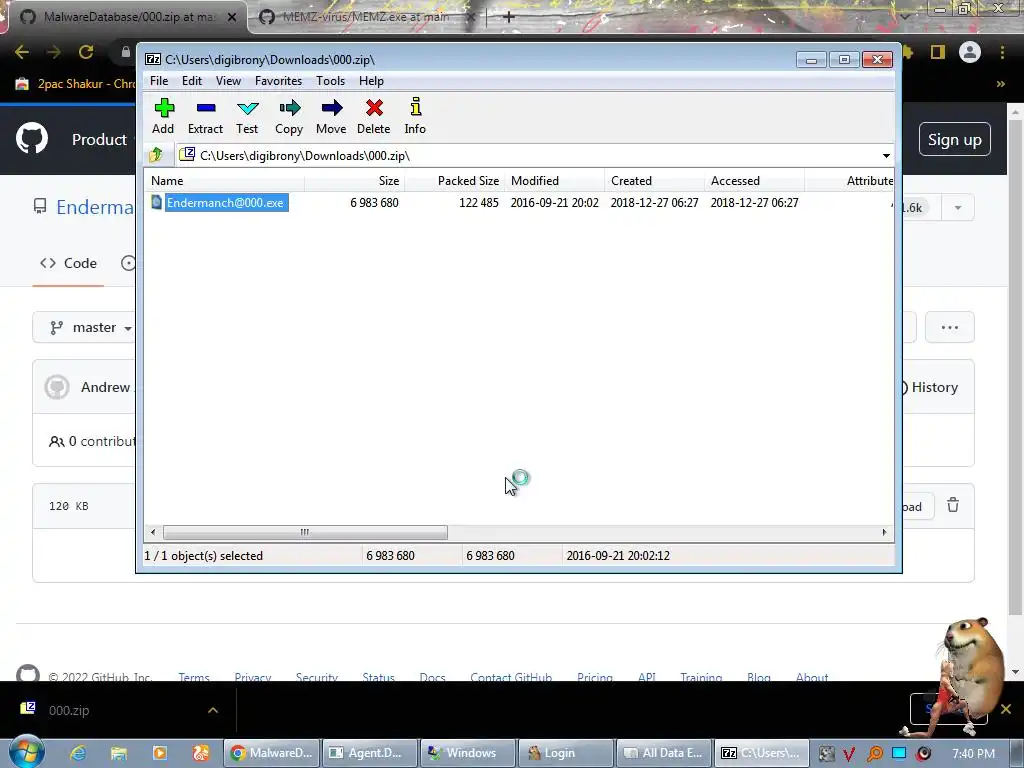The image size is (1024, 768).
Task: Open the 2pac Shakur bookmark
Action: (74, 84)
